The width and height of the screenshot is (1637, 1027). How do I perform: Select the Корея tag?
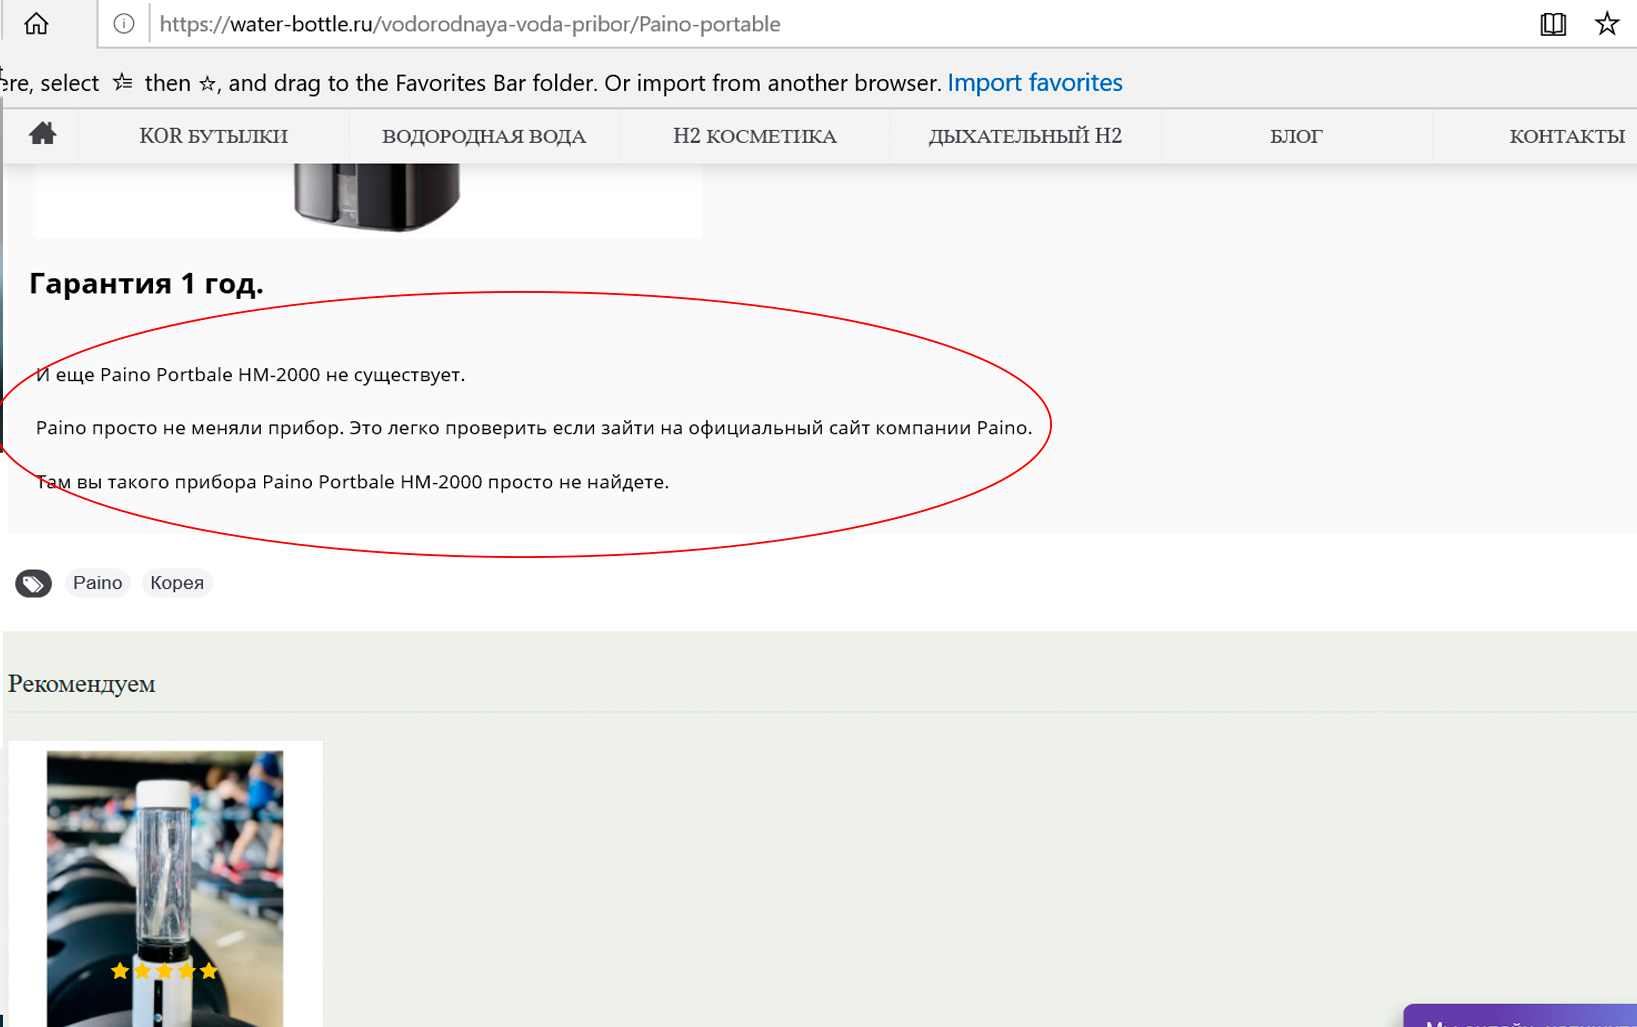177,583
